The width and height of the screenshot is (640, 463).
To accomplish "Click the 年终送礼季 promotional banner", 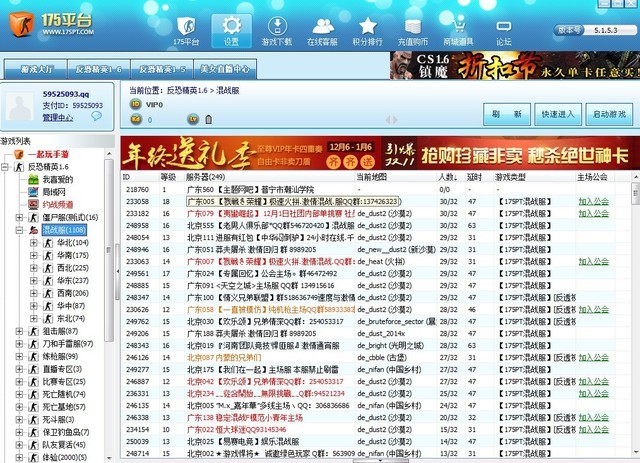I will coord(251,154).
